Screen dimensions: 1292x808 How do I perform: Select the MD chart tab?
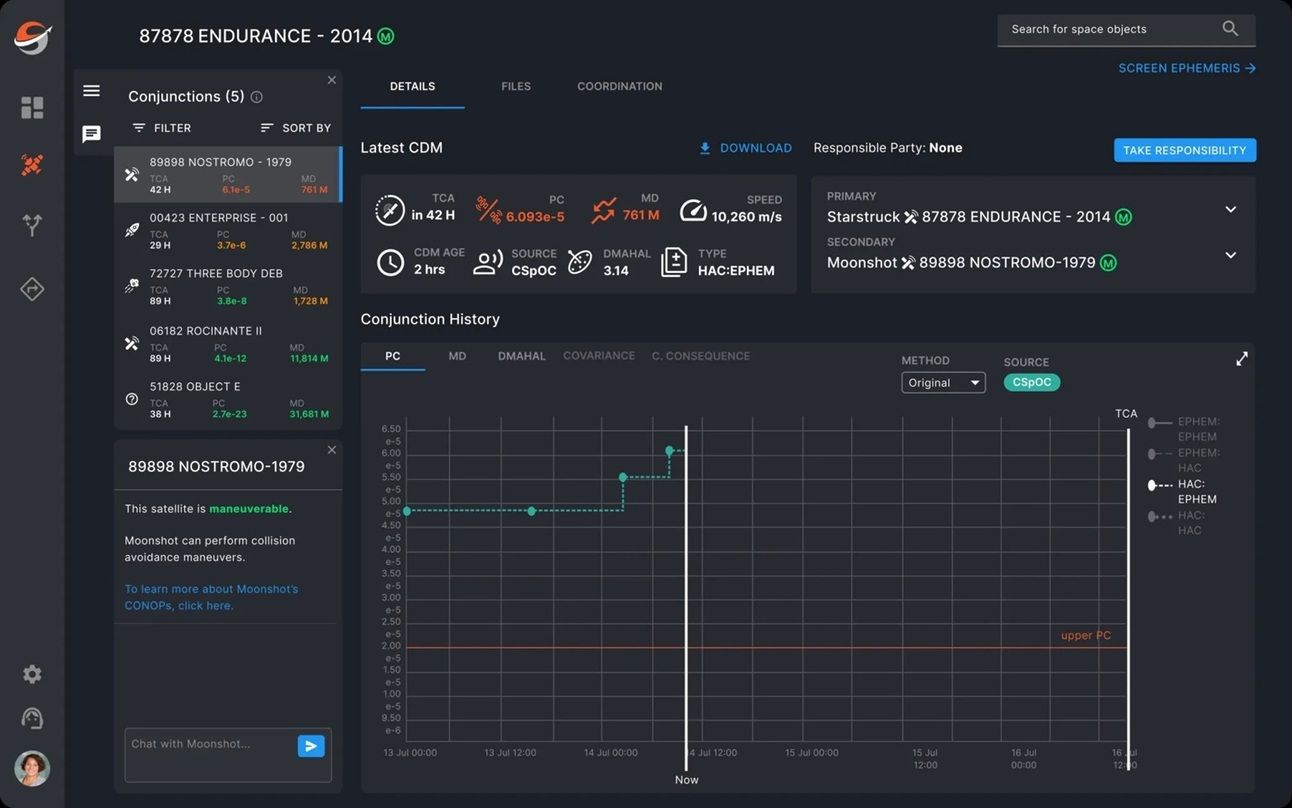click(457, 356)
